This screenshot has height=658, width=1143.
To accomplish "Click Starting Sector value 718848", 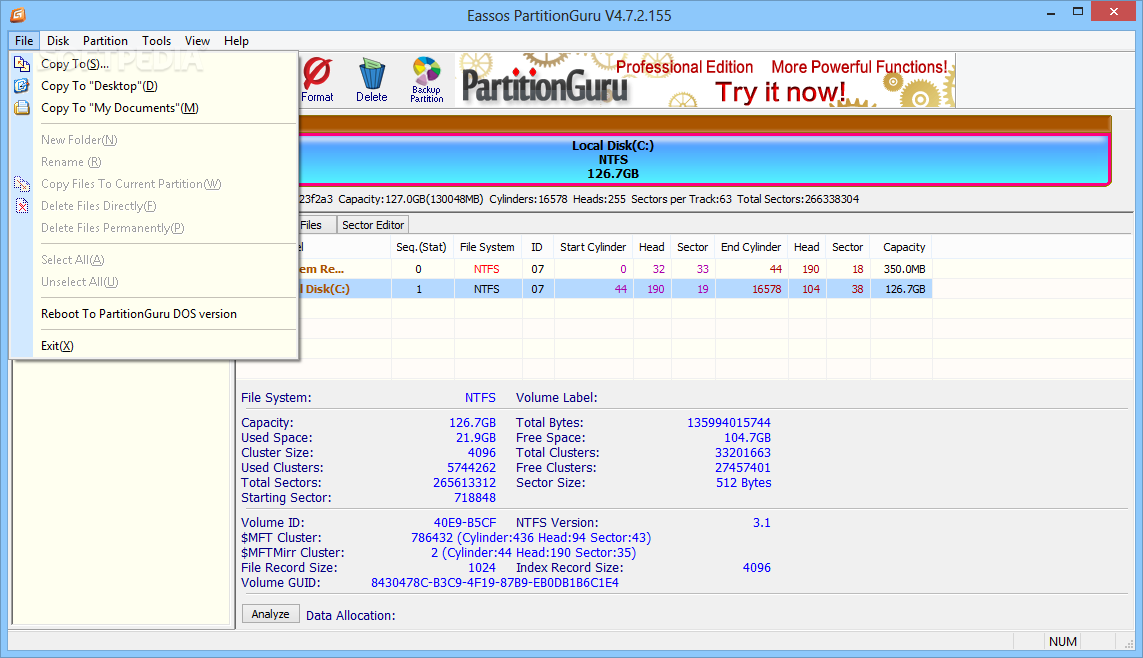I will [475, 498].
